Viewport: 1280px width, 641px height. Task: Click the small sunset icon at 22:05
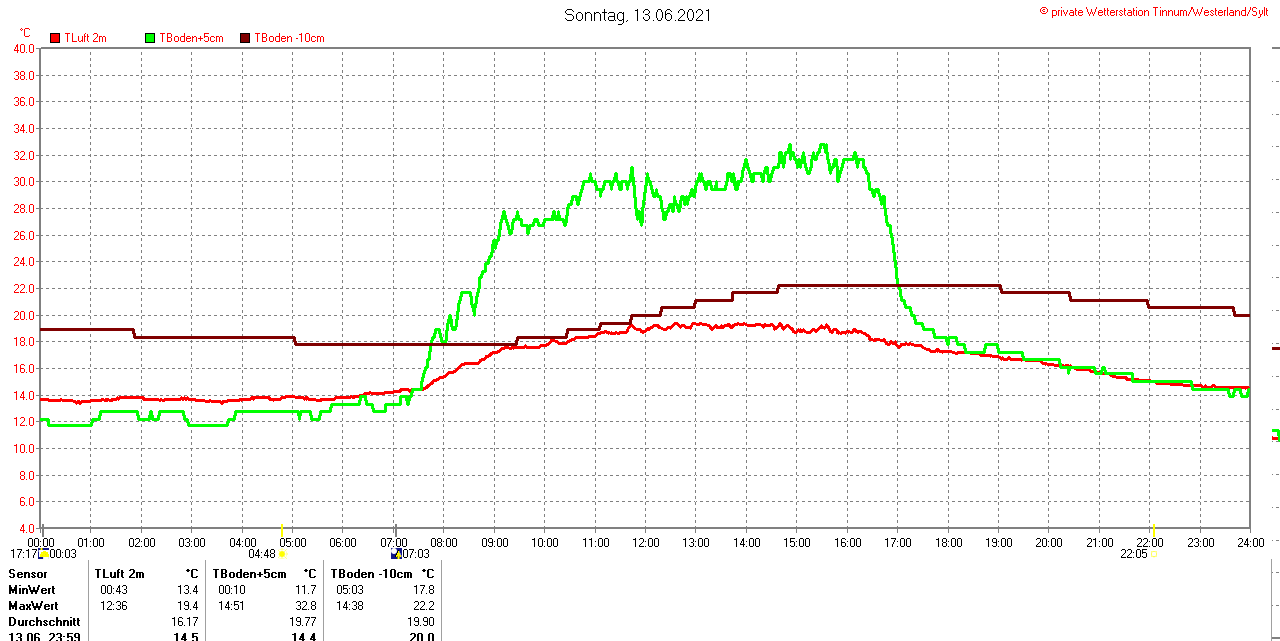[1155, 553]
